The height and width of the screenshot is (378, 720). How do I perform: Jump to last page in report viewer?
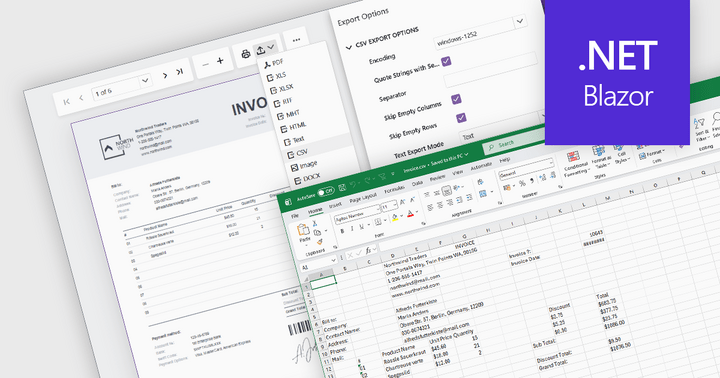click(x=180, y=71)
